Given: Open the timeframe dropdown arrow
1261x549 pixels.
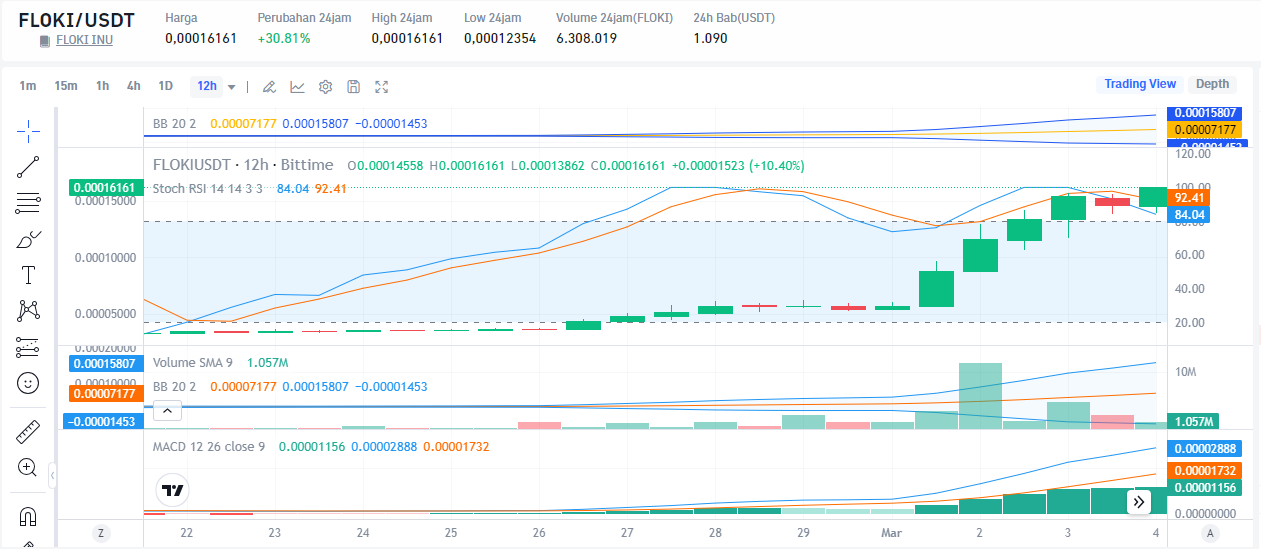Looking at the screenshot, I should 232,87.
